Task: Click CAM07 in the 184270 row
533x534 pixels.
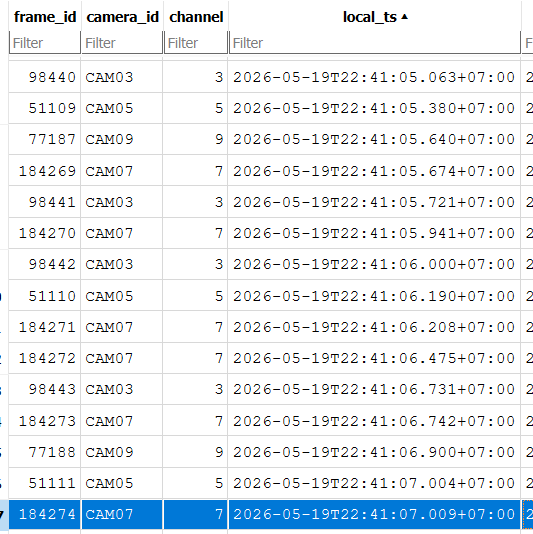Action: [x=109, y=233]
